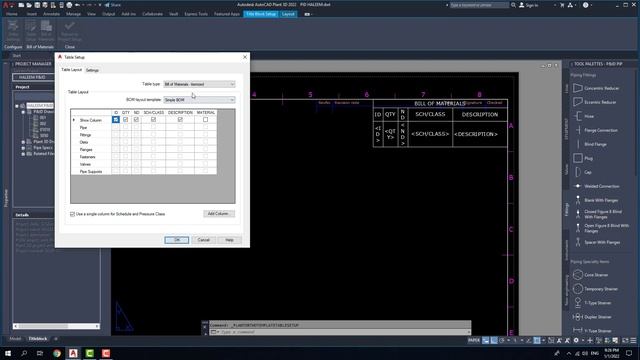Viewport: 640px width, 360px height.
Task: Open the Help question mark icon
Action: [586, 5]
